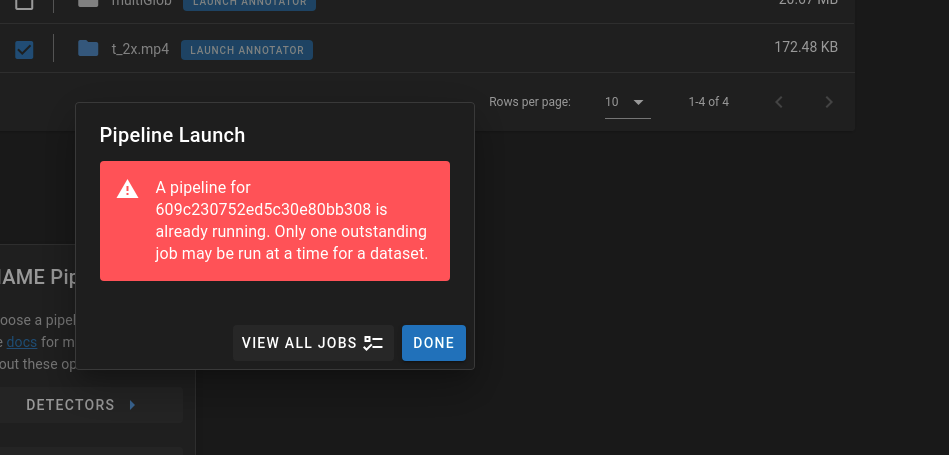Click the multiGlob folder icon
This screenshot has width=949, height=455.
pyautogui.click(x=88, y=3)
